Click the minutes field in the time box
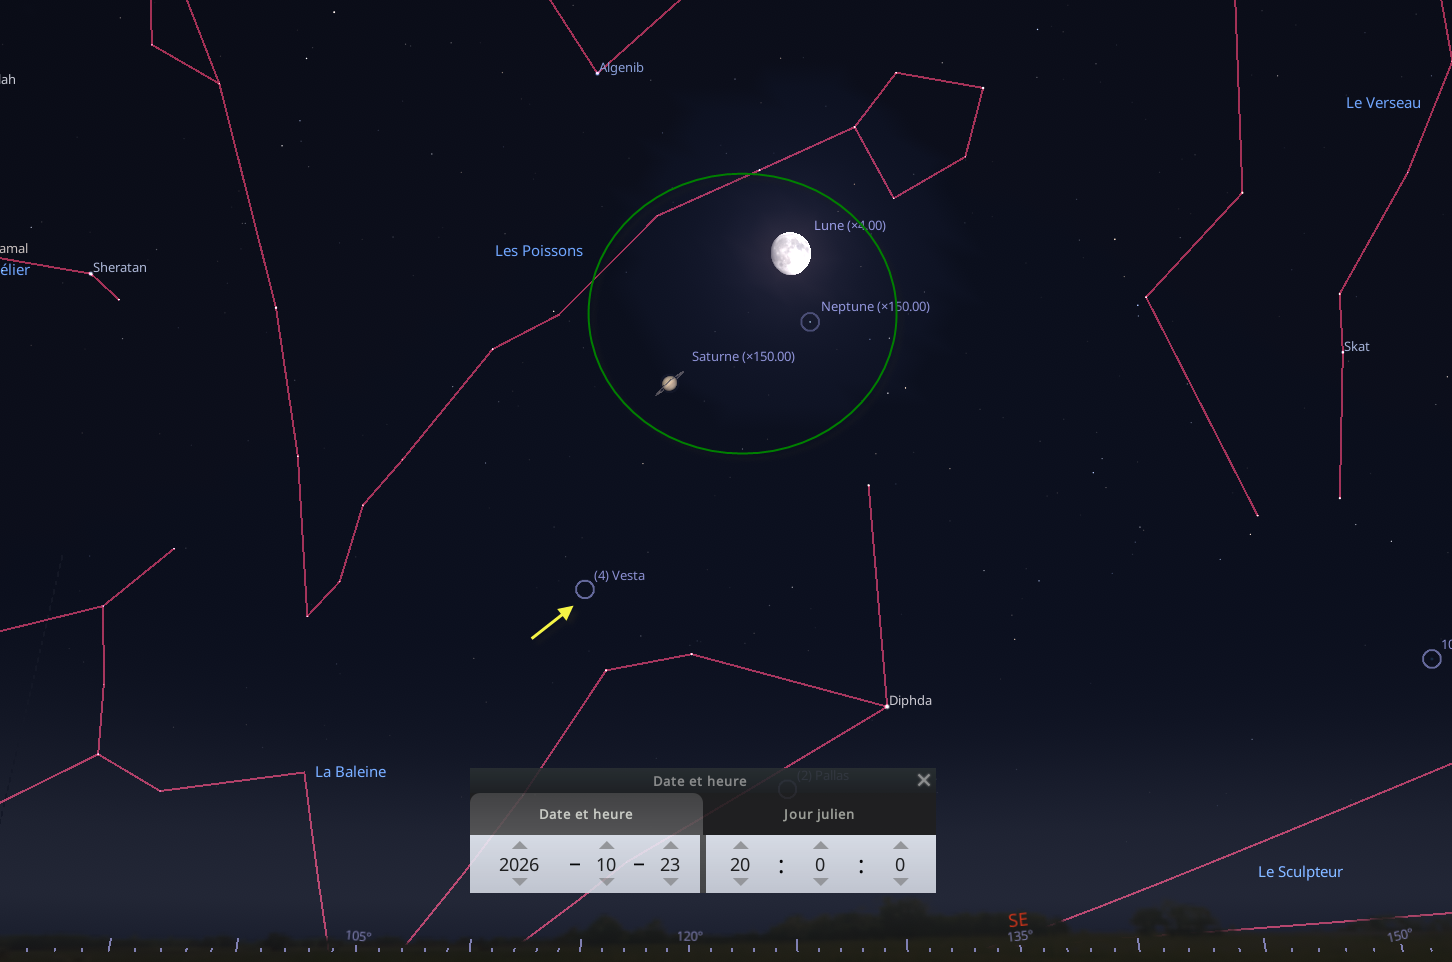This screenshot has height=962, width=1452. [x=820, y=864]
